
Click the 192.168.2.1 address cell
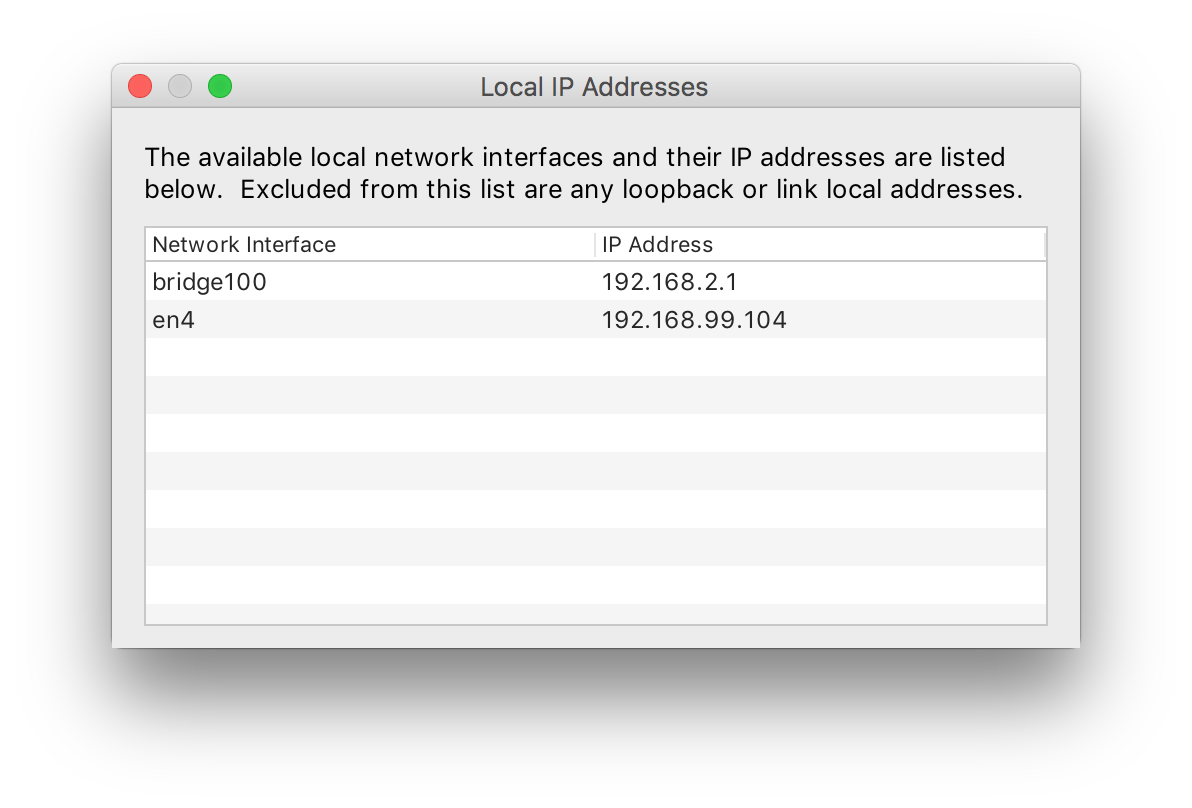coord(669,282)
